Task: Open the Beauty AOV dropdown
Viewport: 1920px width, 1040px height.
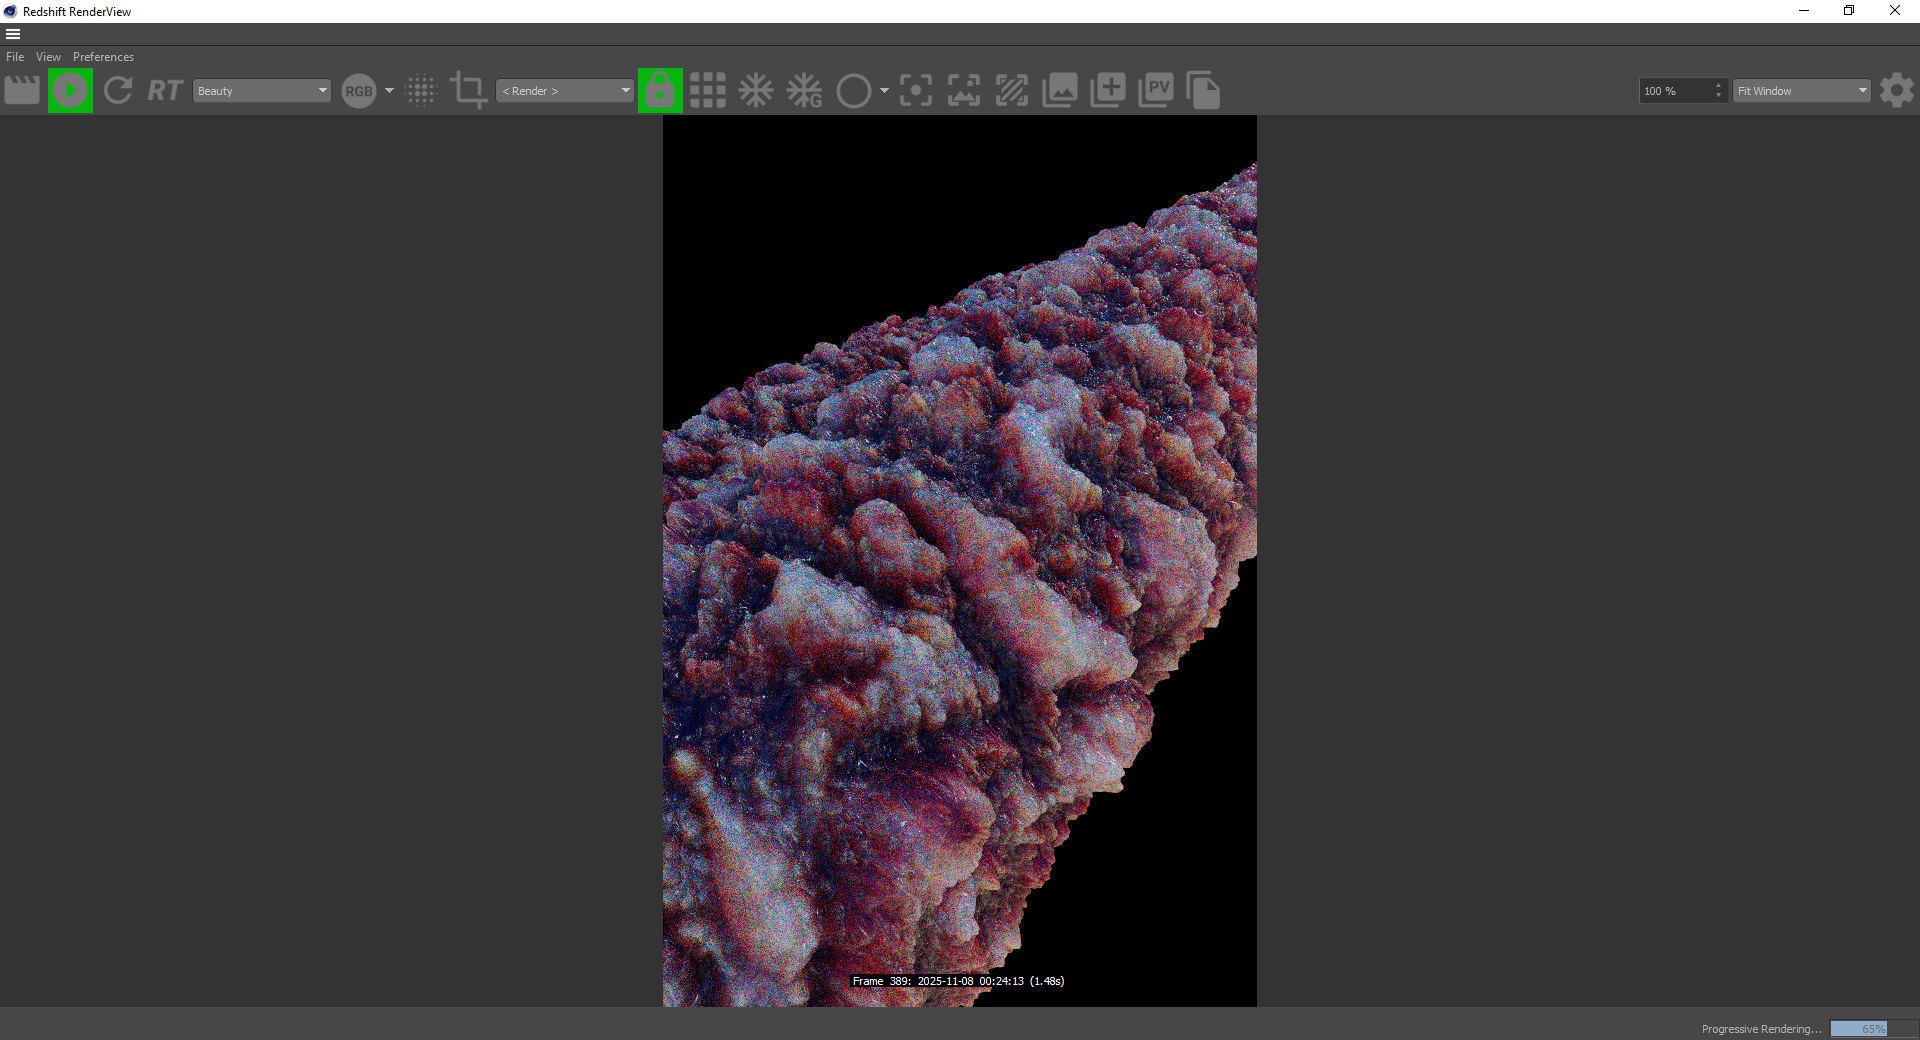Action: (262, 91)
